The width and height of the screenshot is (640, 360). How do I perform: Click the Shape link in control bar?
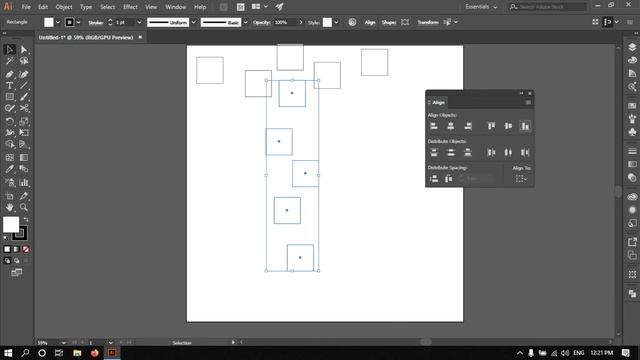[389, 22]
